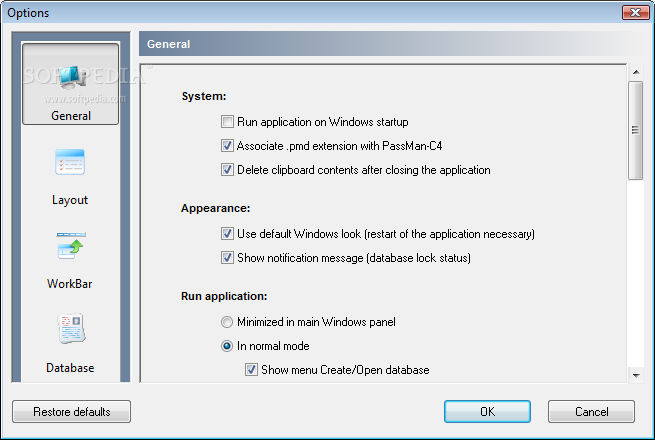Screen dimensions: 655x440
Task: Select In normal mode radio button
Action: click(227, 346)
